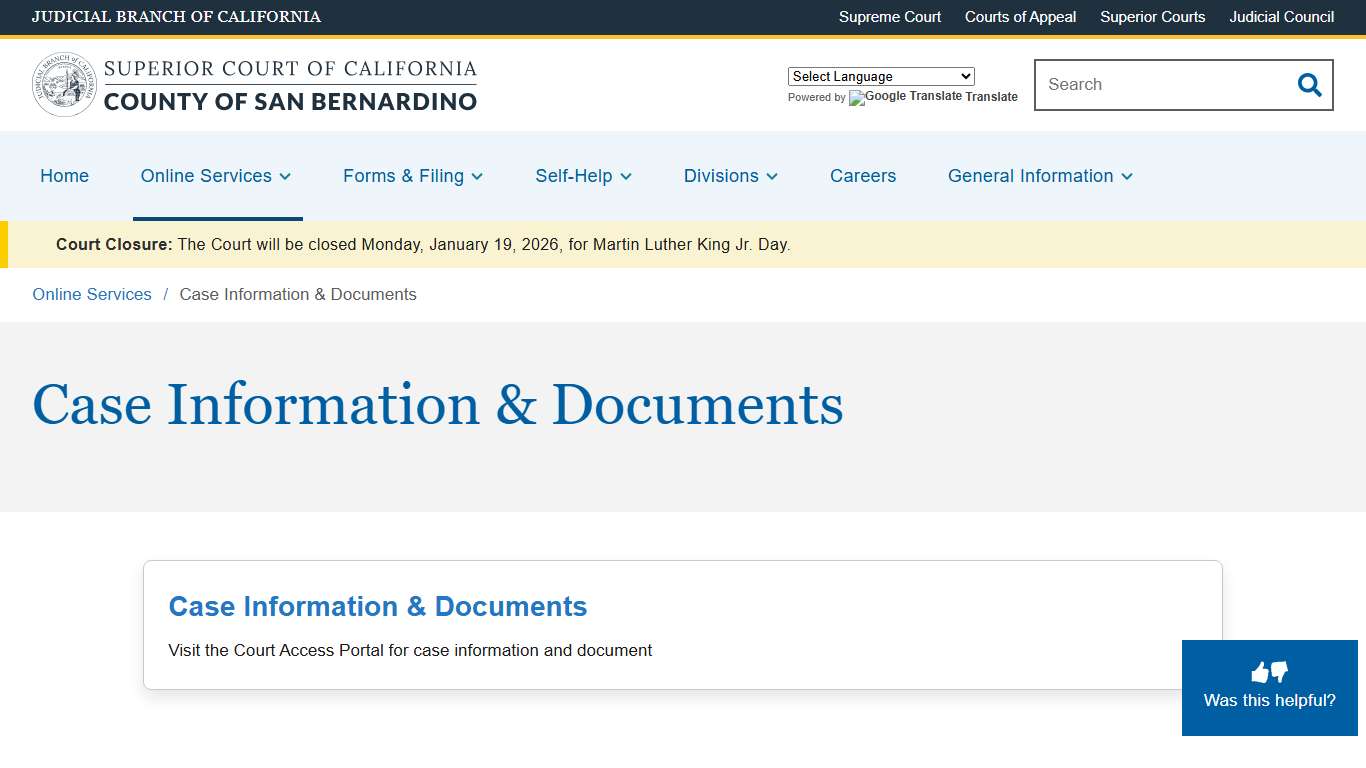Expand the General Information menu
Image resolution: width=1366 pixels, height=768 pixels.
[1039, 176]
